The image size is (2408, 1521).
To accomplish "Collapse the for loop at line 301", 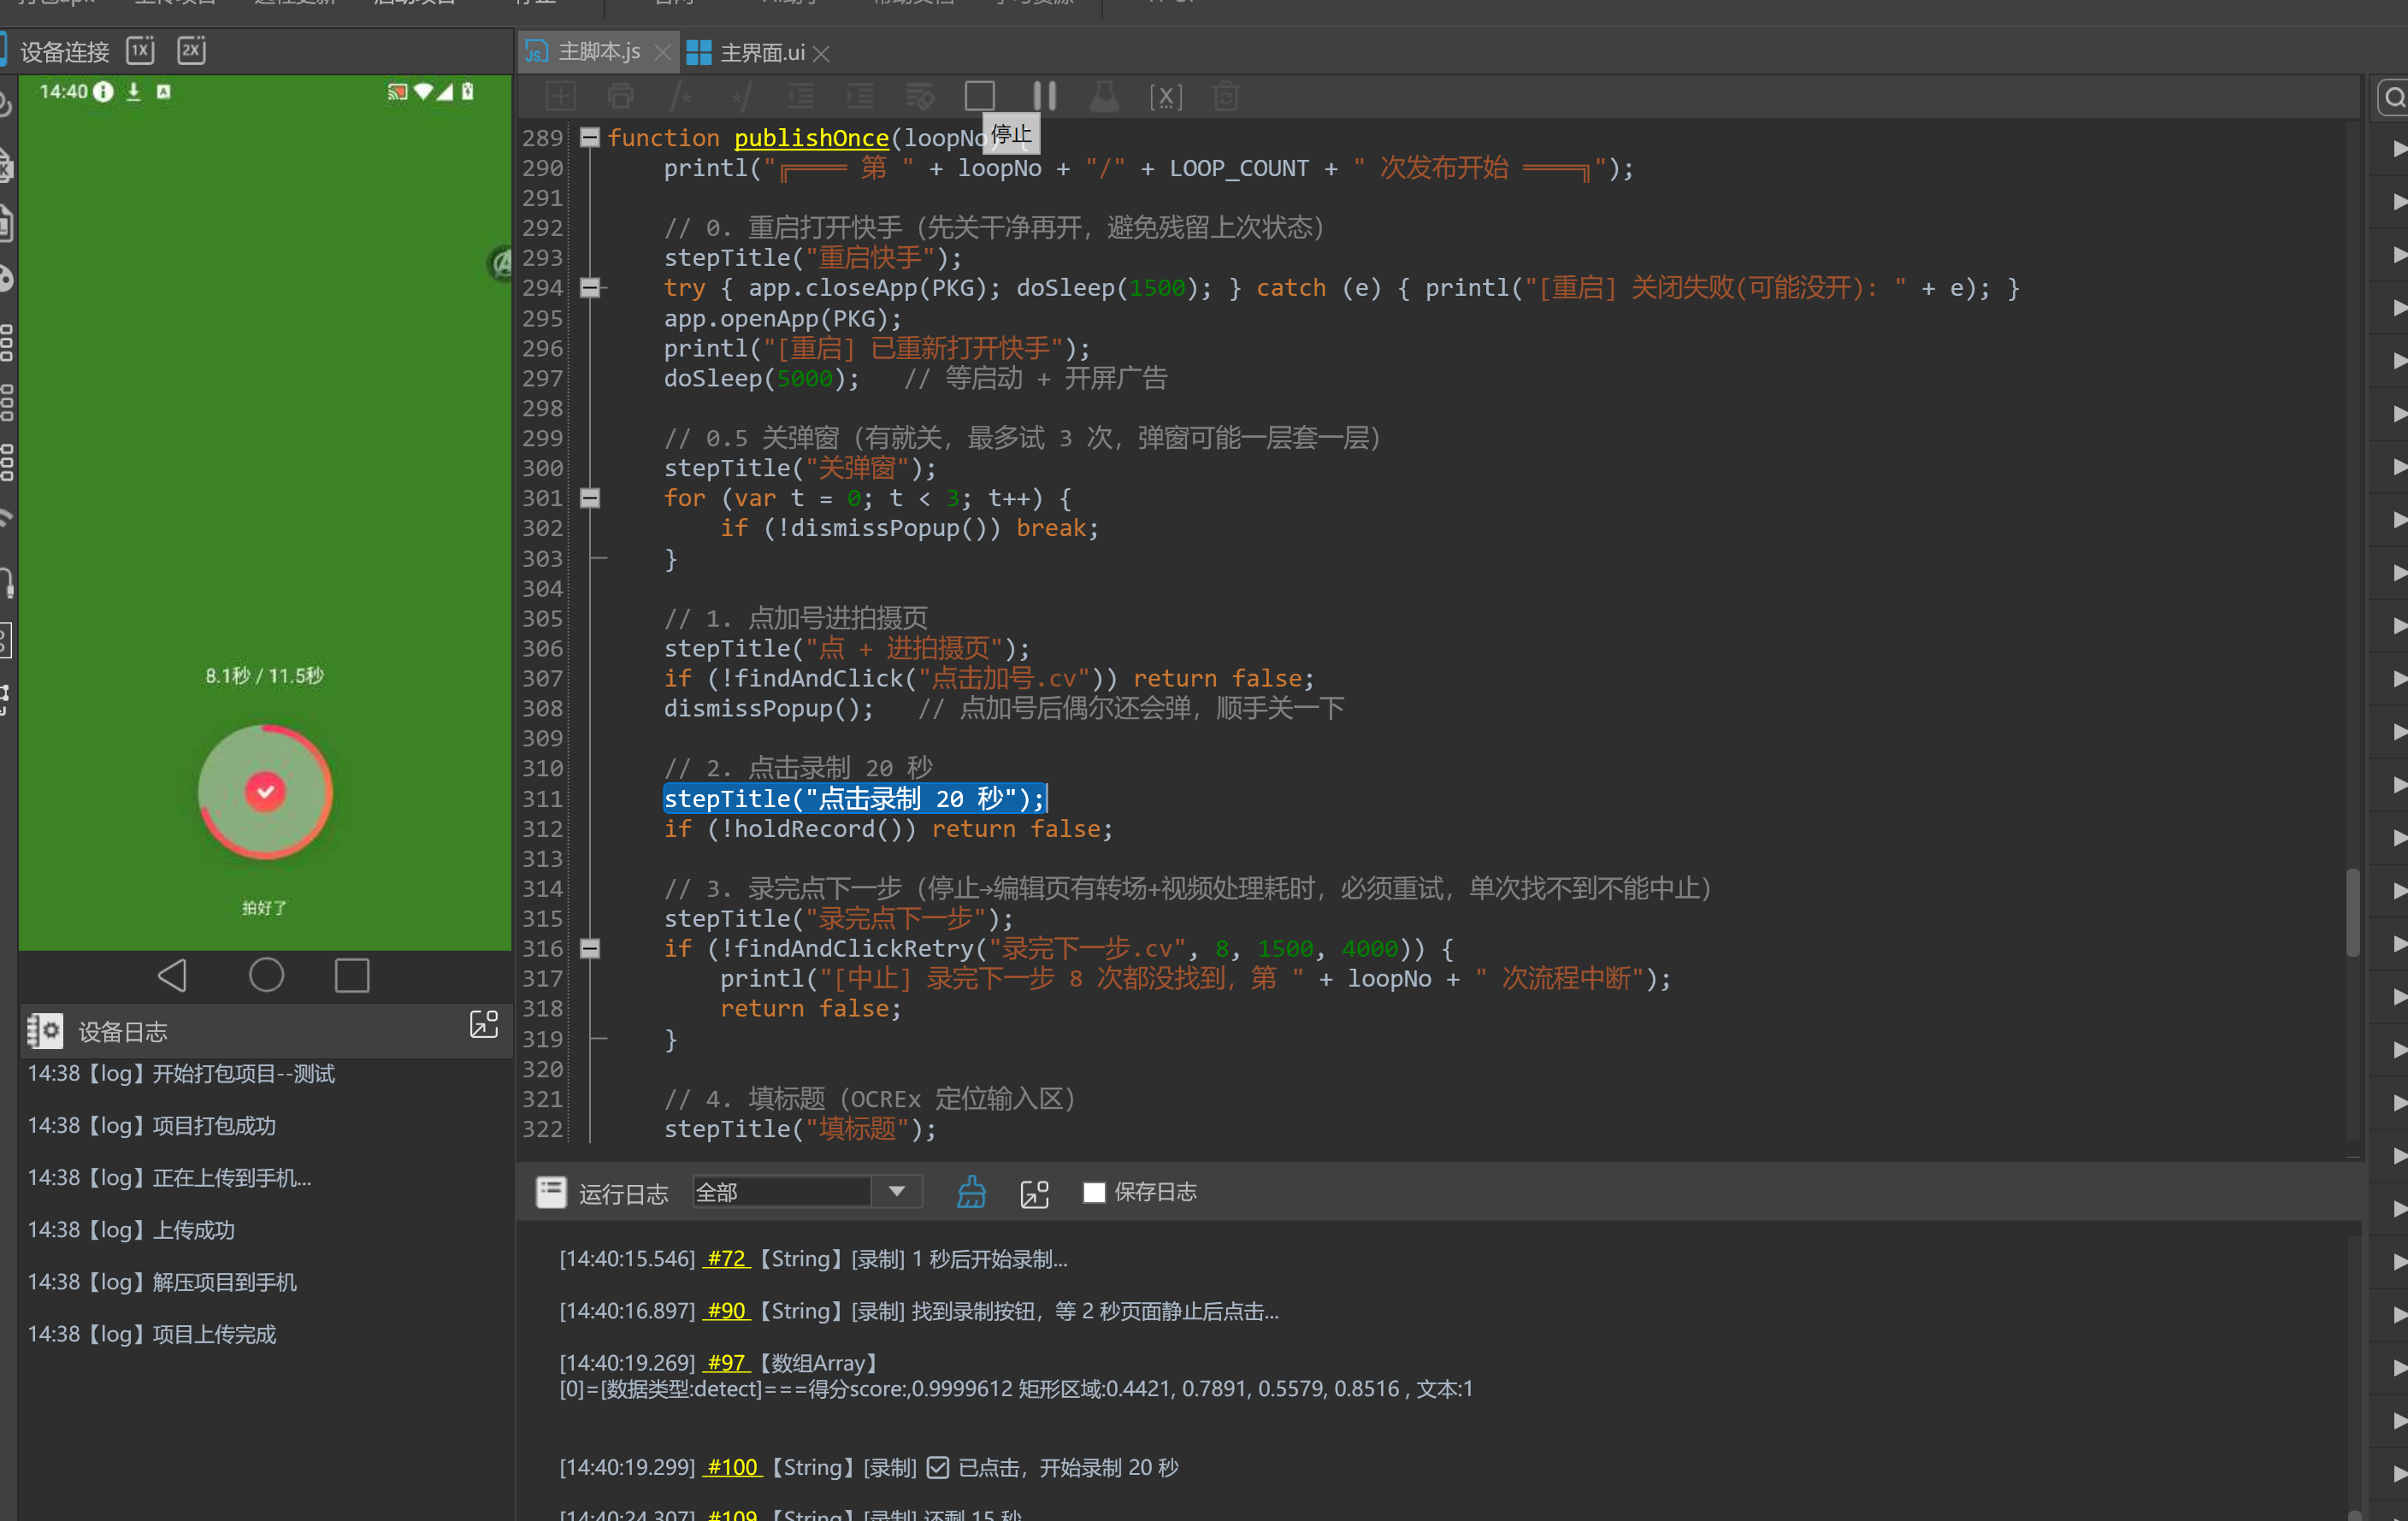I will pos(590,498).
